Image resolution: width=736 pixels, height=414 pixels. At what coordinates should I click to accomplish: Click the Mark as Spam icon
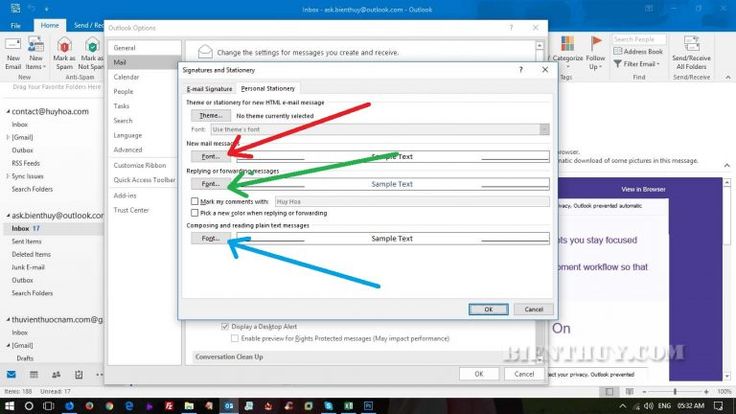point(64,46)
